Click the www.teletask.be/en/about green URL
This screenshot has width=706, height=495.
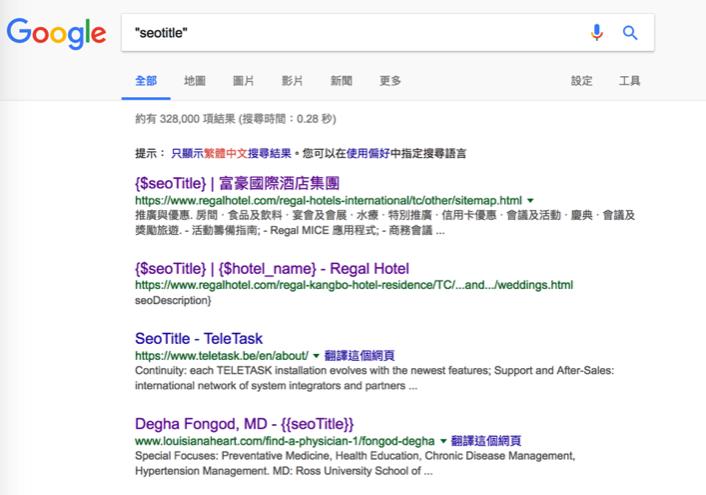click(x=222, y=356)
